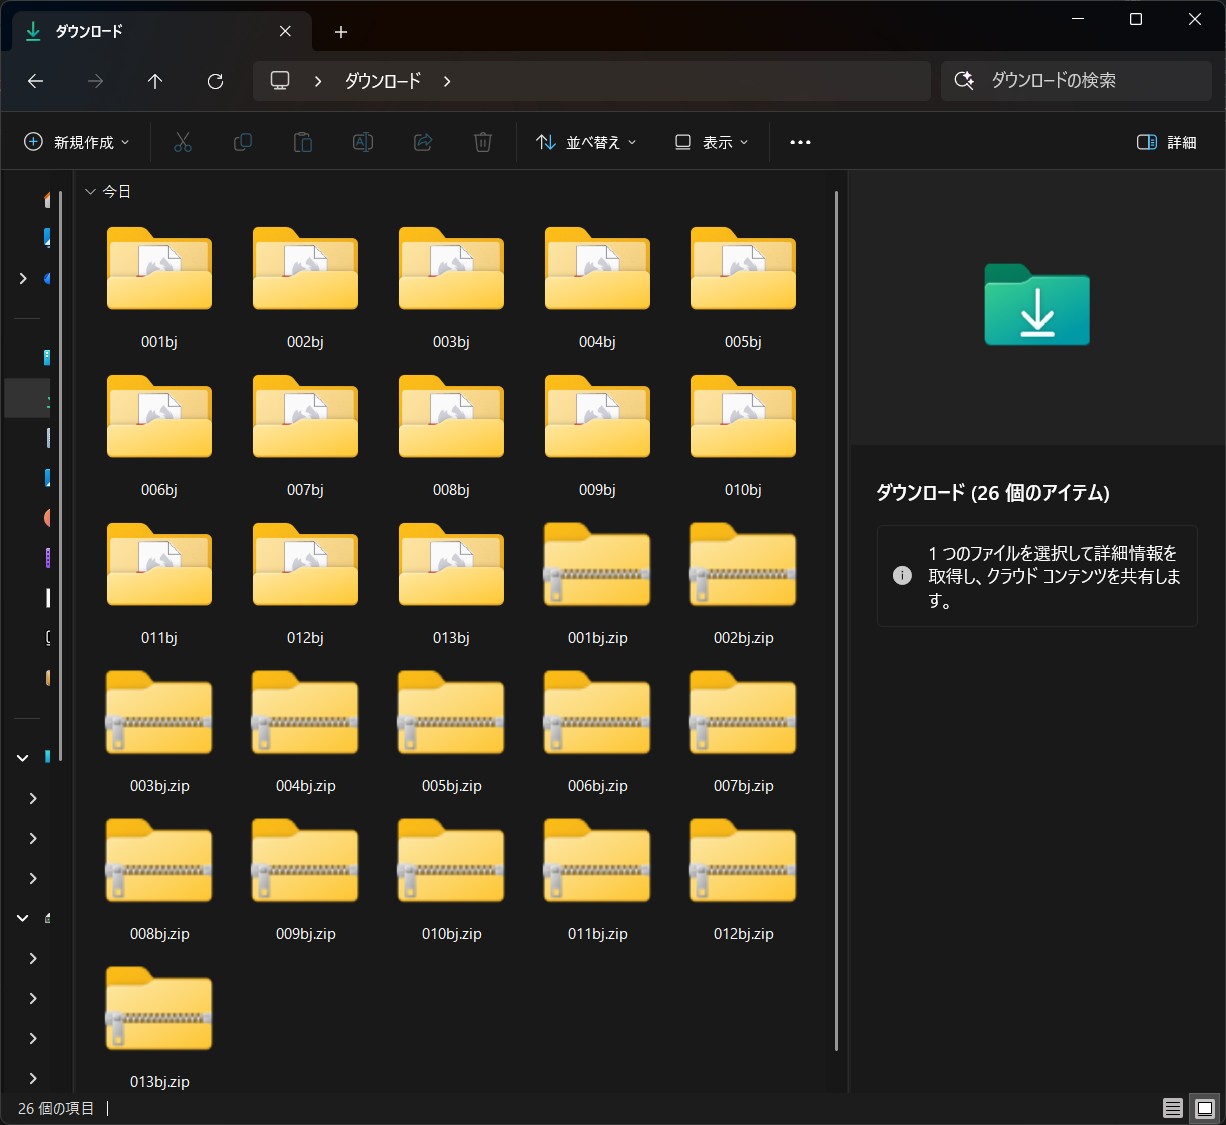Click the Delete trash icon
The height and width of the screenshot is (1125, 1226).
pos(483,142)
